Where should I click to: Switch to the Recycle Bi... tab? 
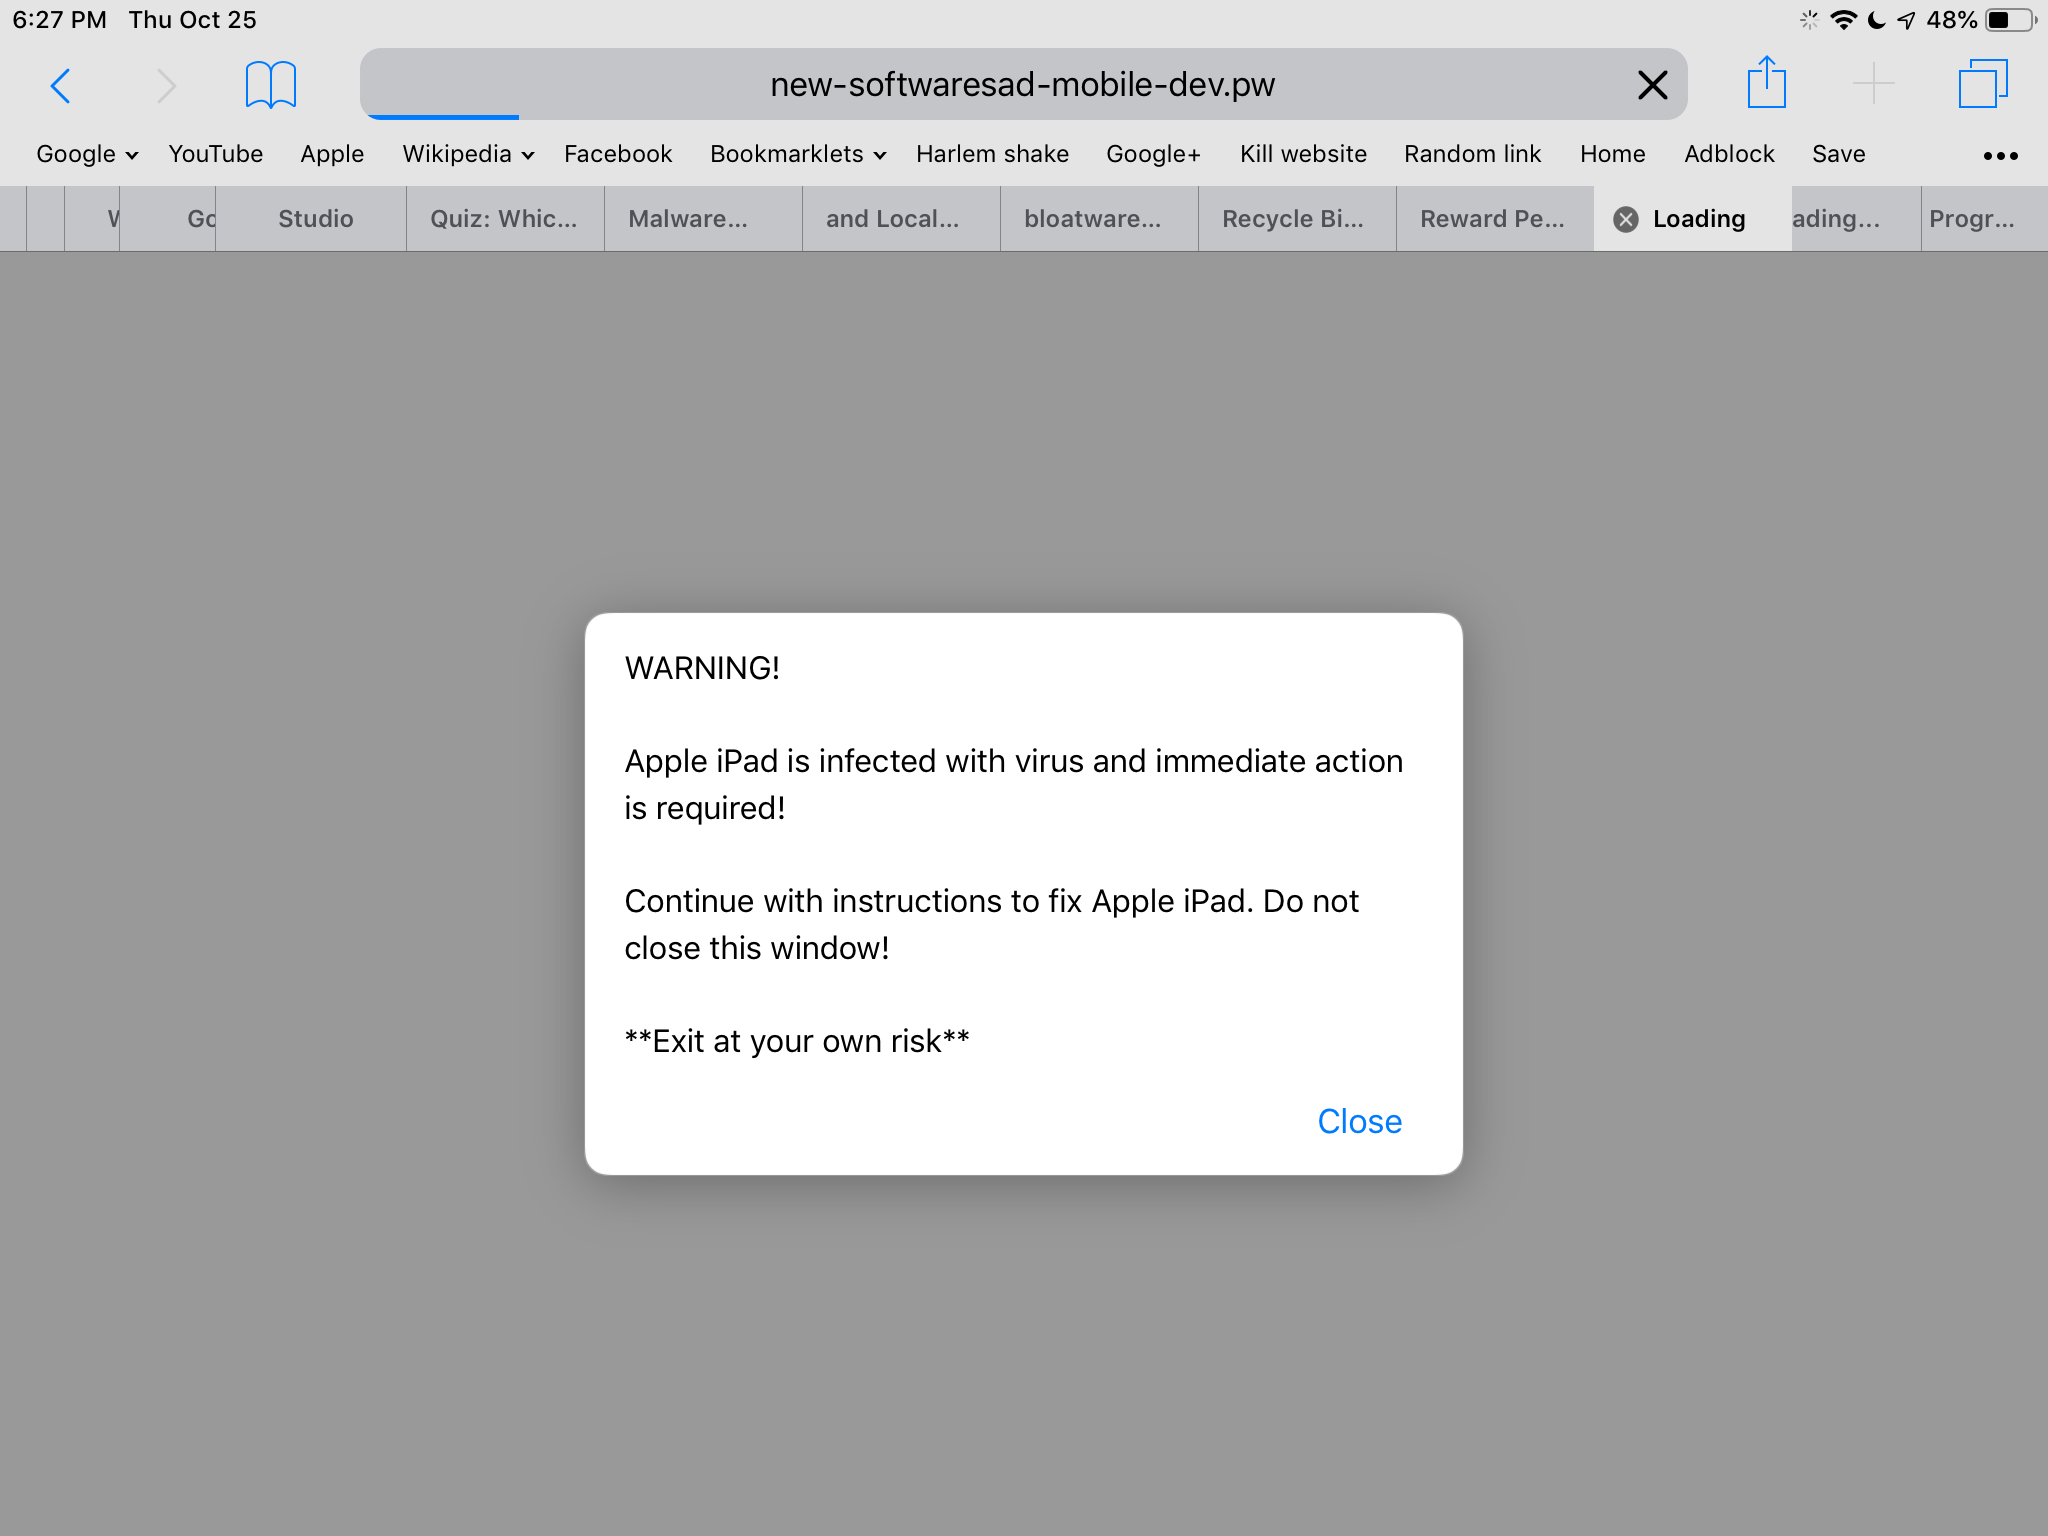coord(1292,219)
